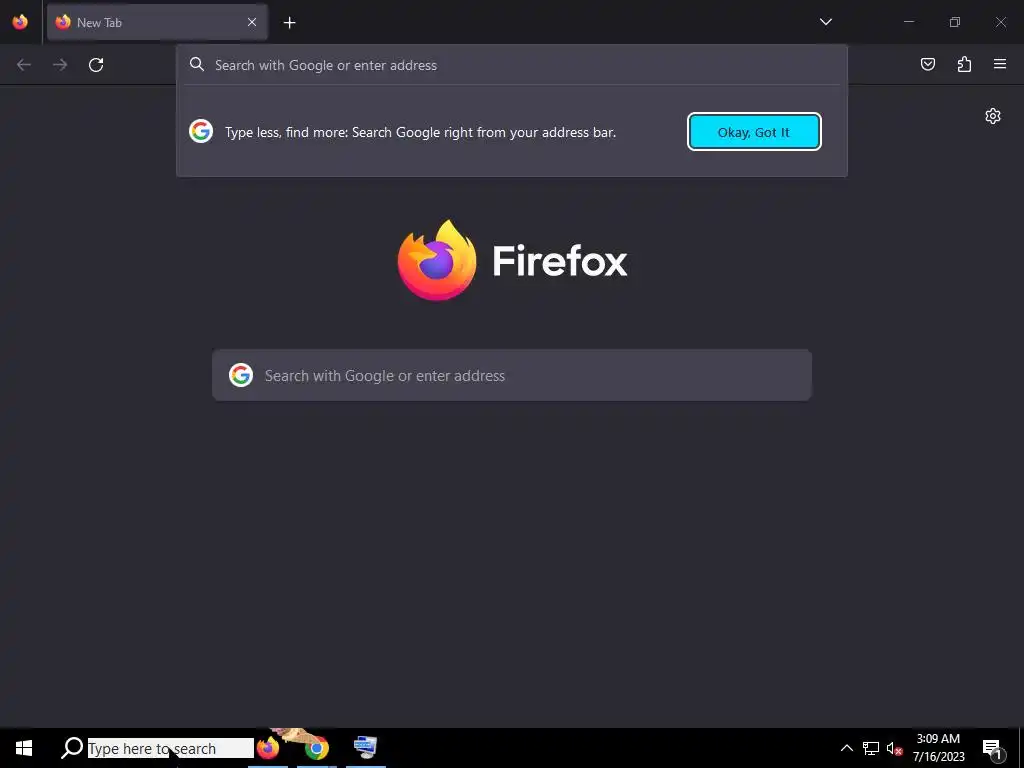Click Okay, Got It button
The width and height of the screenshot is (1024, 768).
(x=754, y=132)
